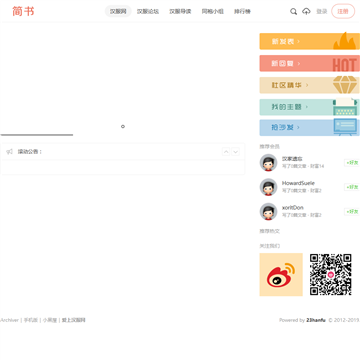Add HowardSuele as friend (+好友)

pyautogui.click(x=352, y=187)
